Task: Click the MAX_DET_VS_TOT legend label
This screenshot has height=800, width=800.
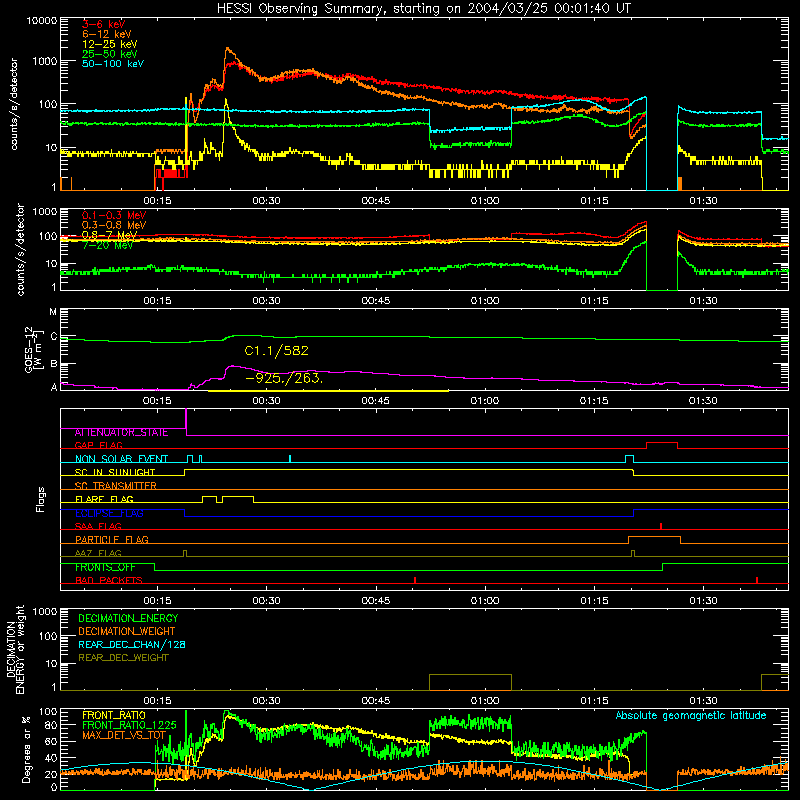Action: pos(124,735)
